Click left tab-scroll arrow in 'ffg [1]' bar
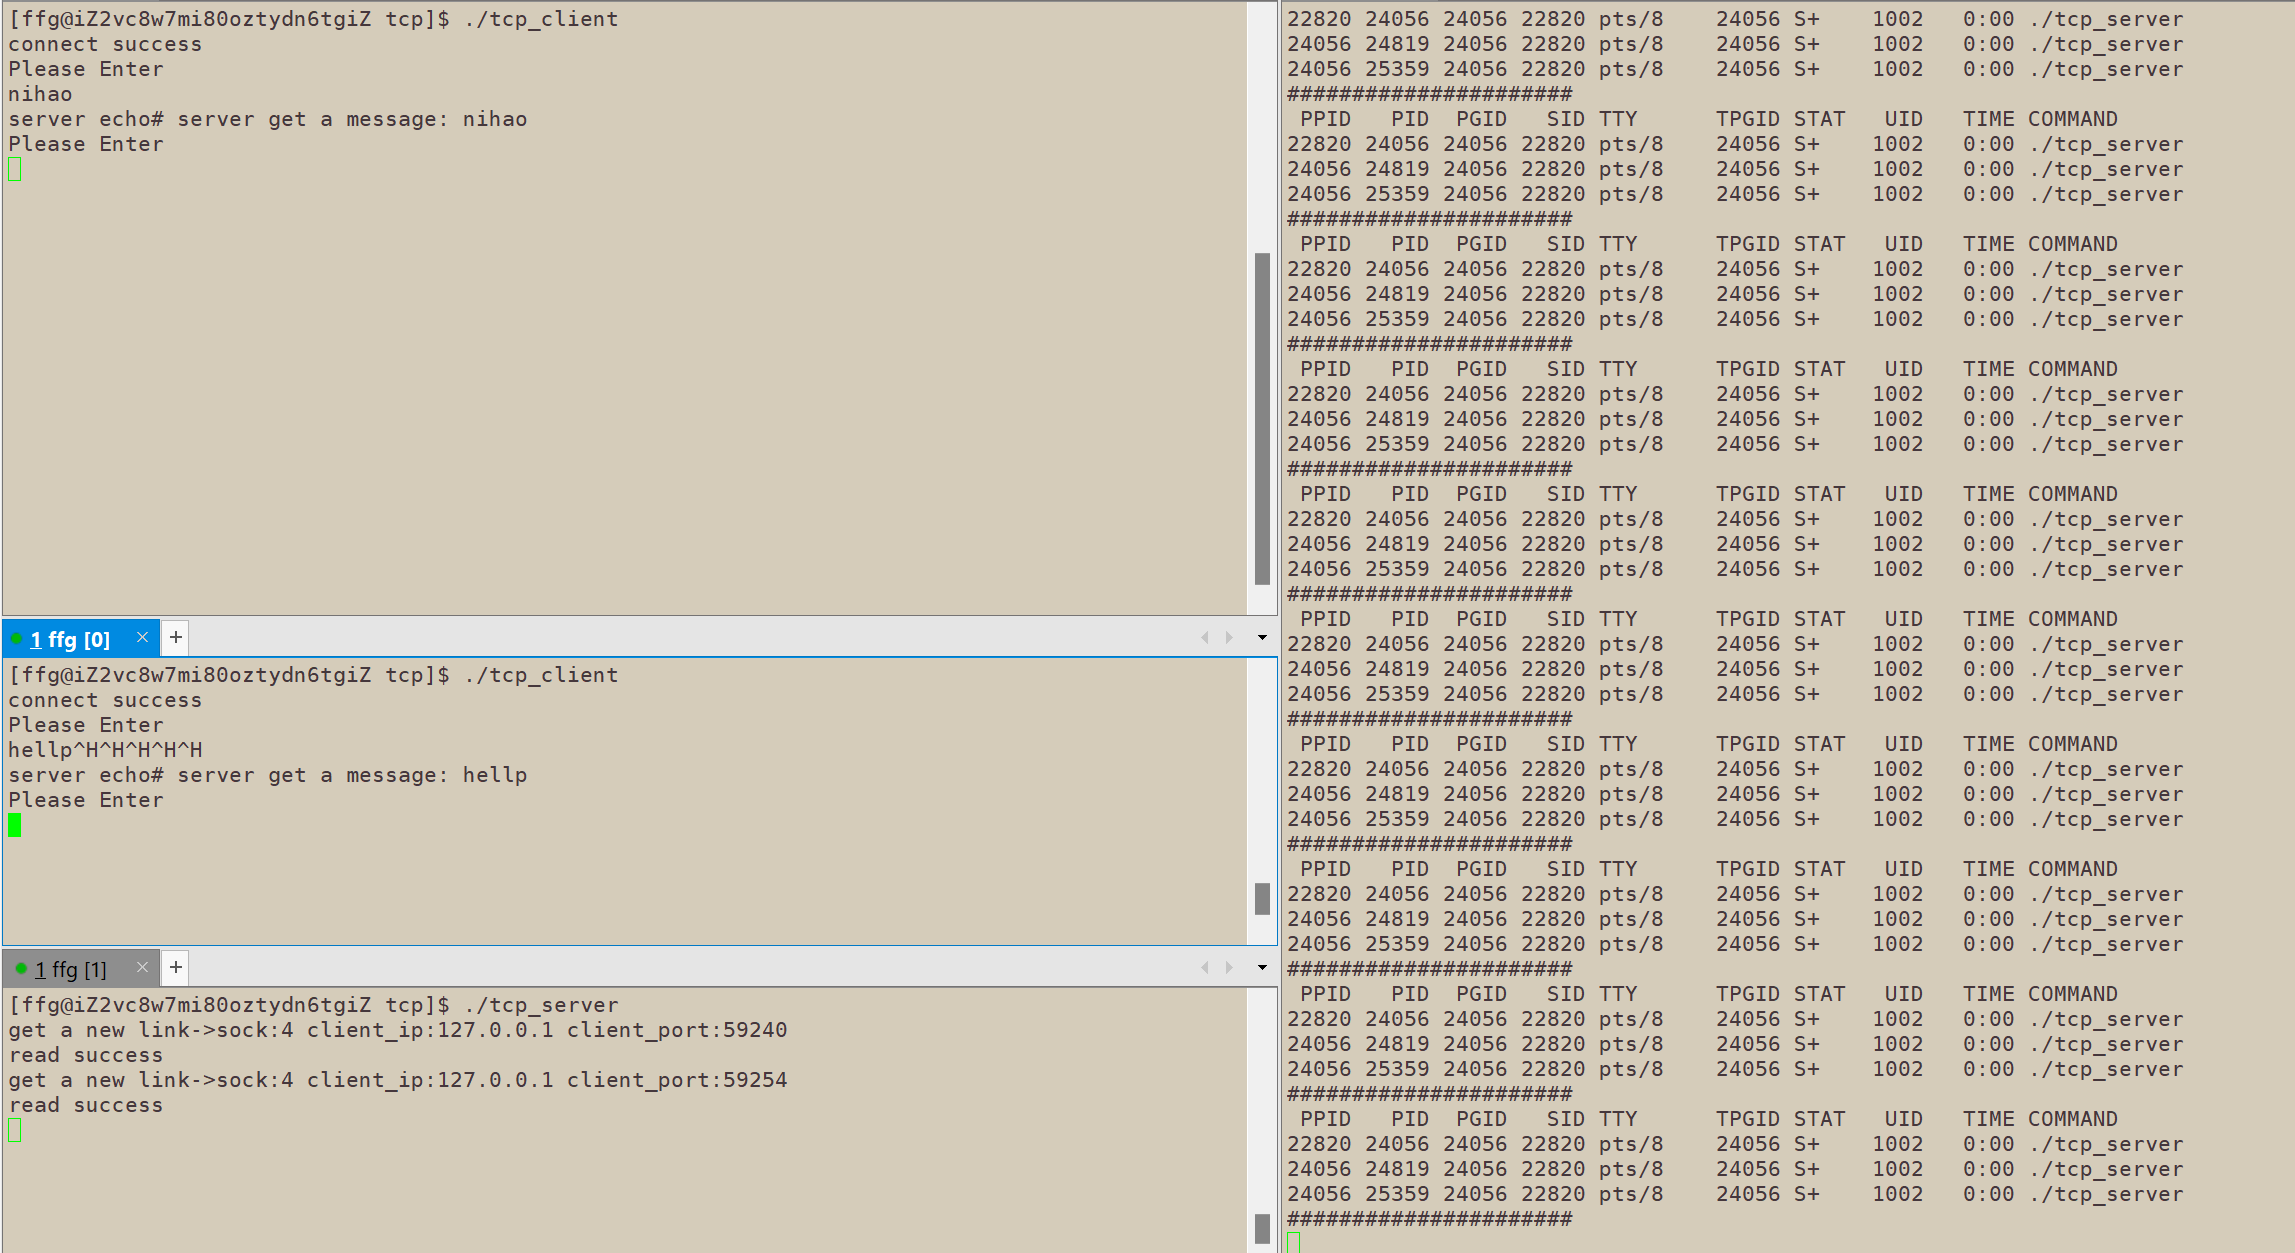 coord(1205,968)
